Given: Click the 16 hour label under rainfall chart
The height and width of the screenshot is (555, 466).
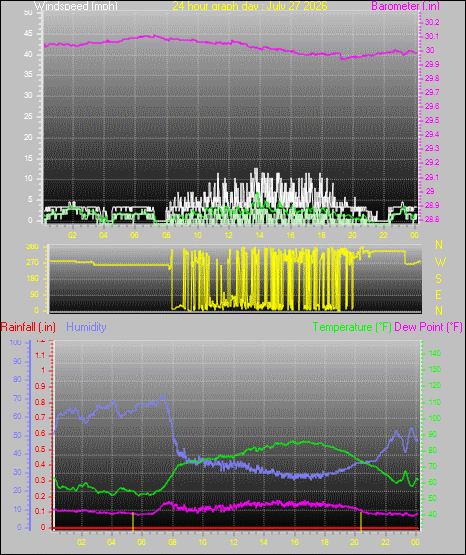Looking at the screenshot, I should point(294,542).
